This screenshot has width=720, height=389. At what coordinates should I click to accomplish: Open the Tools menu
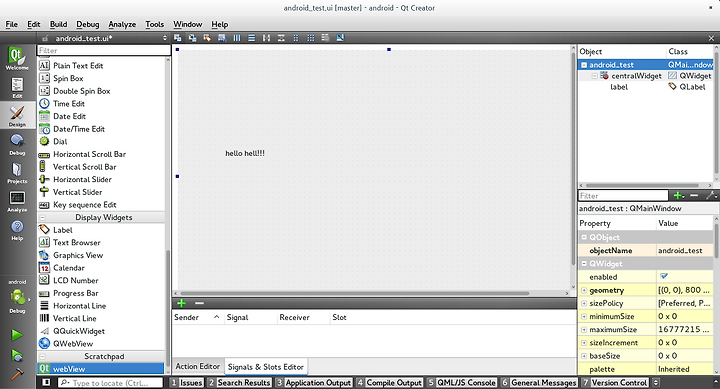(x=154, y=24)
